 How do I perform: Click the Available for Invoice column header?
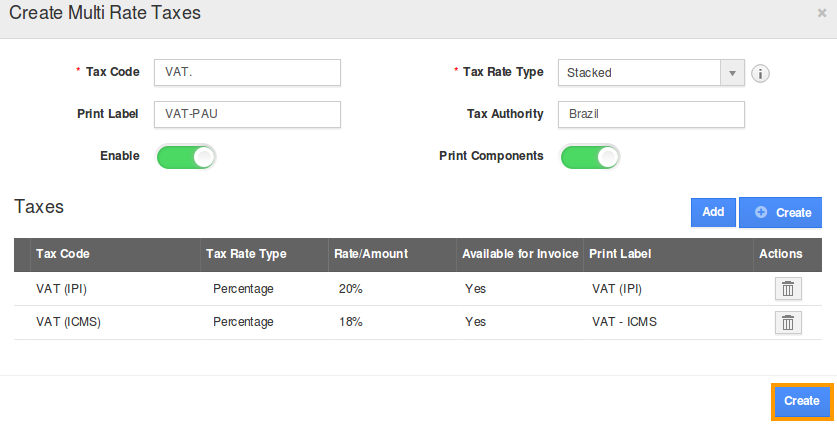coord(520,254)
